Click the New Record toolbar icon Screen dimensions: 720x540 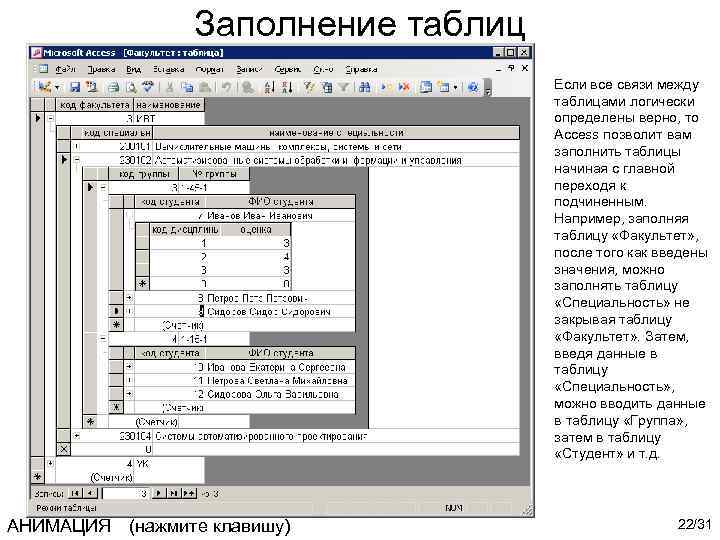pyautogui.click(x=386, y=87)
